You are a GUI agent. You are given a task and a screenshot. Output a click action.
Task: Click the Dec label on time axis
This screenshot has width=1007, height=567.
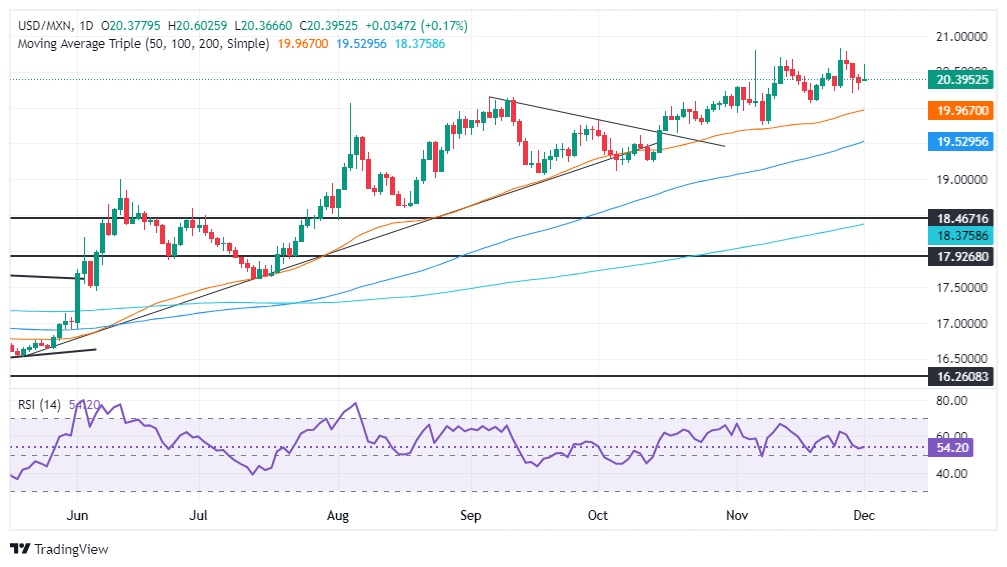click(864, 516)
